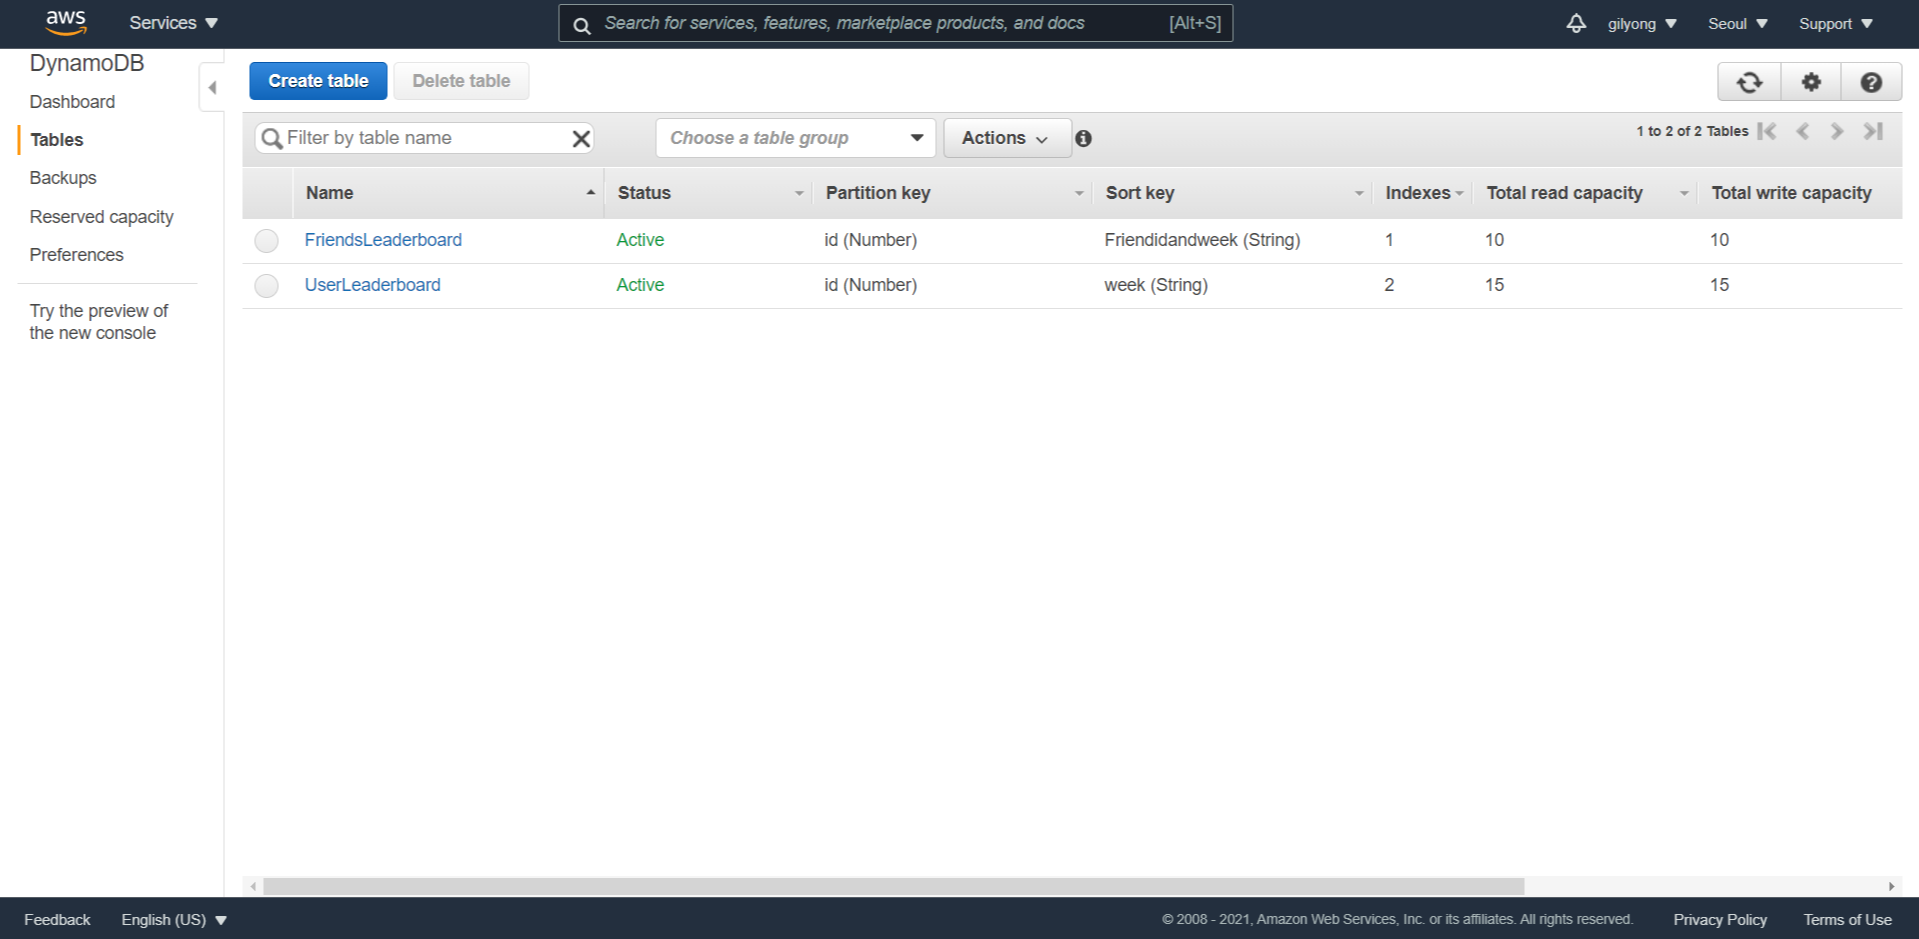Open Backups in sidebar
The height and width of the screenshot is (939, 1919).
tap(63, 178)
